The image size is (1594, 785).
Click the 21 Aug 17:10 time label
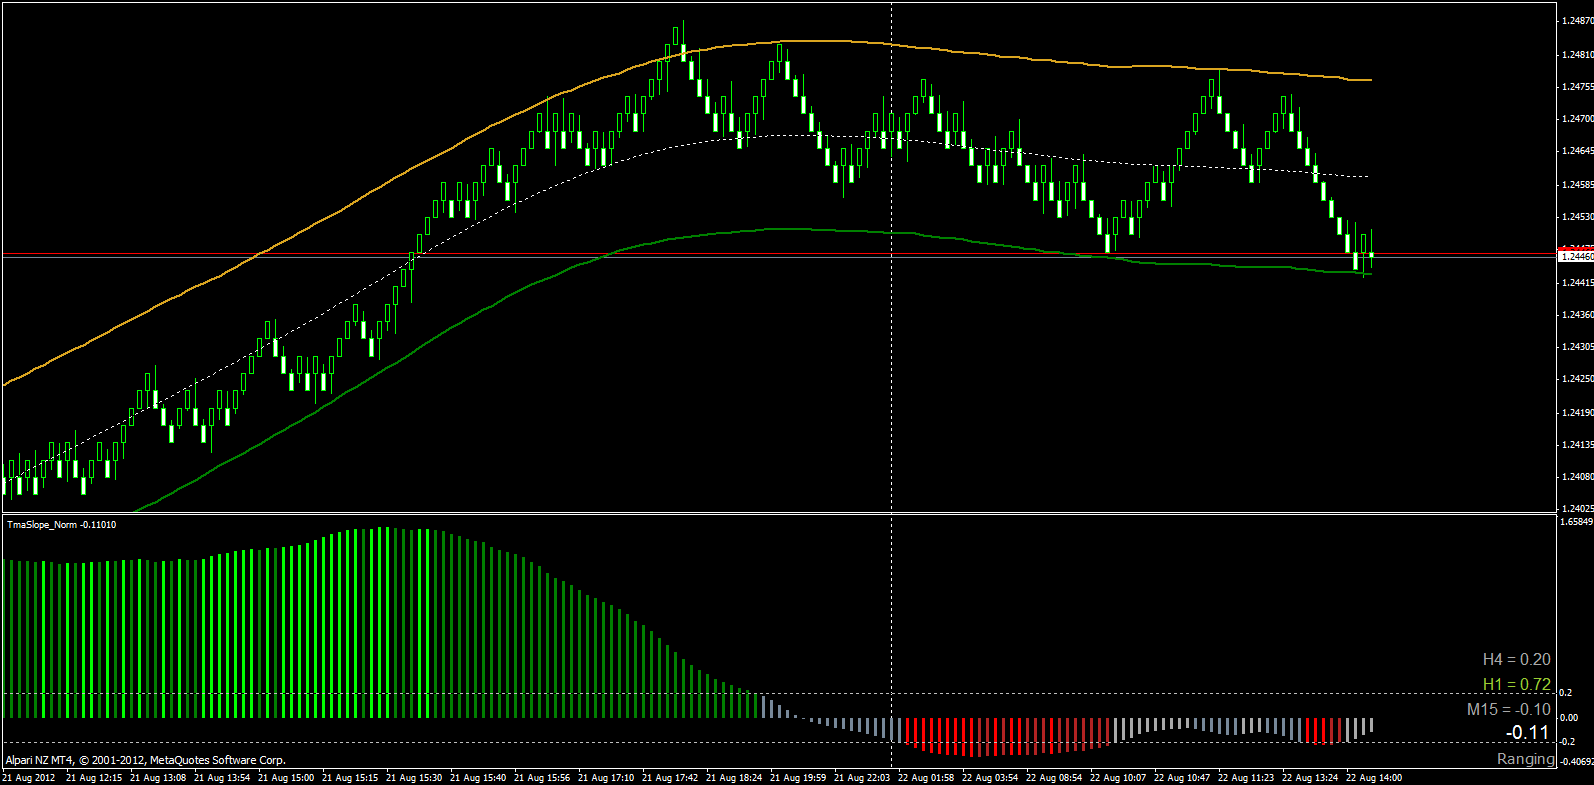(x=606, y=777)
